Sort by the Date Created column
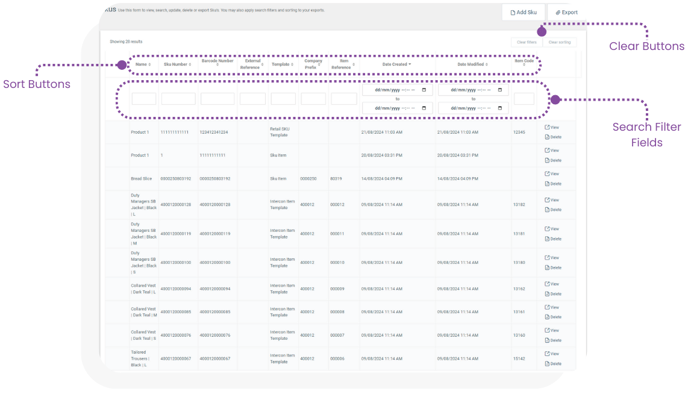This screenshot has width=688, height=394. 397,64
